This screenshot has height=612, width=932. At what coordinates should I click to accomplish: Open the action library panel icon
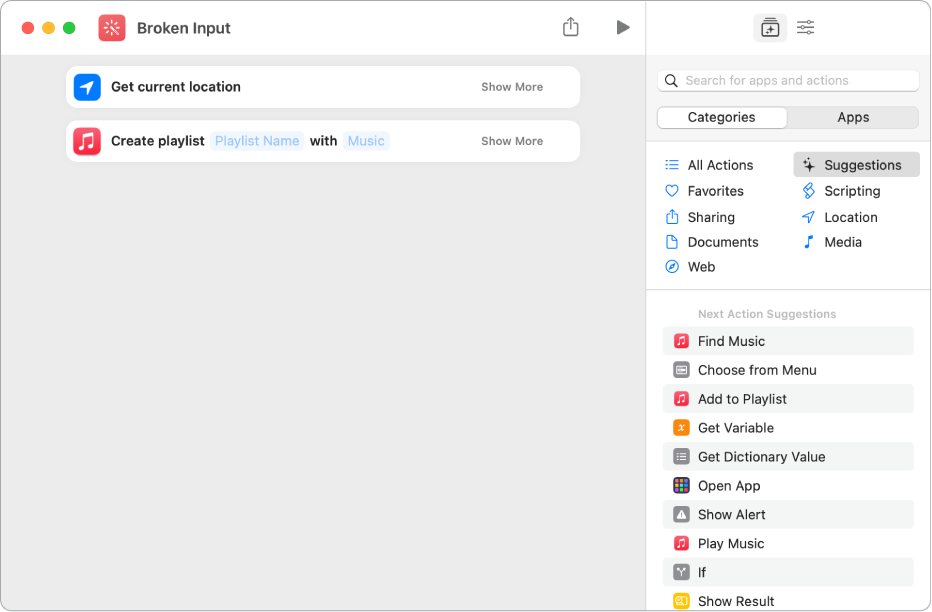(770, 28)
